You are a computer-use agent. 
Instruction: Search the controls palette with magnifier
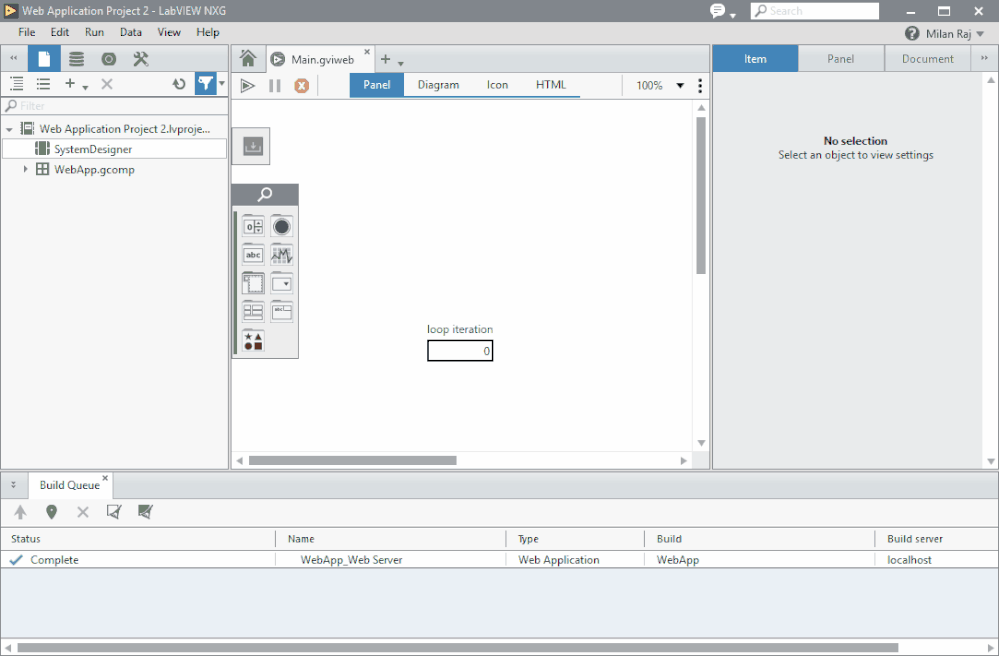click(x=265, y=194)
